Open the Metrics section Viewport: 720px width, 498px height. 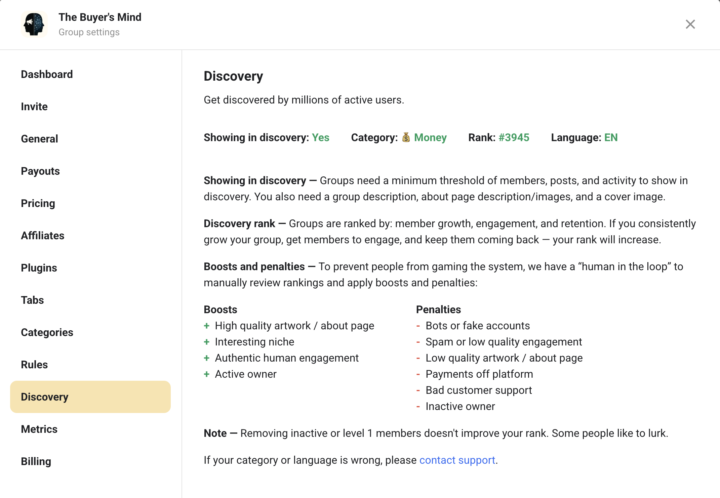tap(40, 429)
